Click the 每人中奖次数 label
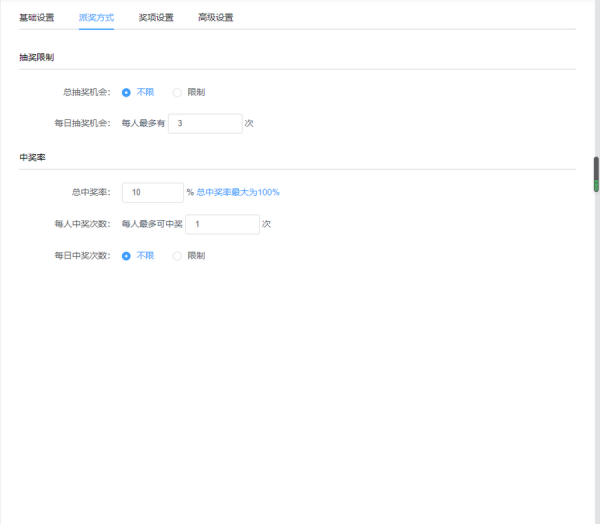This screenshot has width=600, height=524. pyautogui.click(x=82, y=224)
